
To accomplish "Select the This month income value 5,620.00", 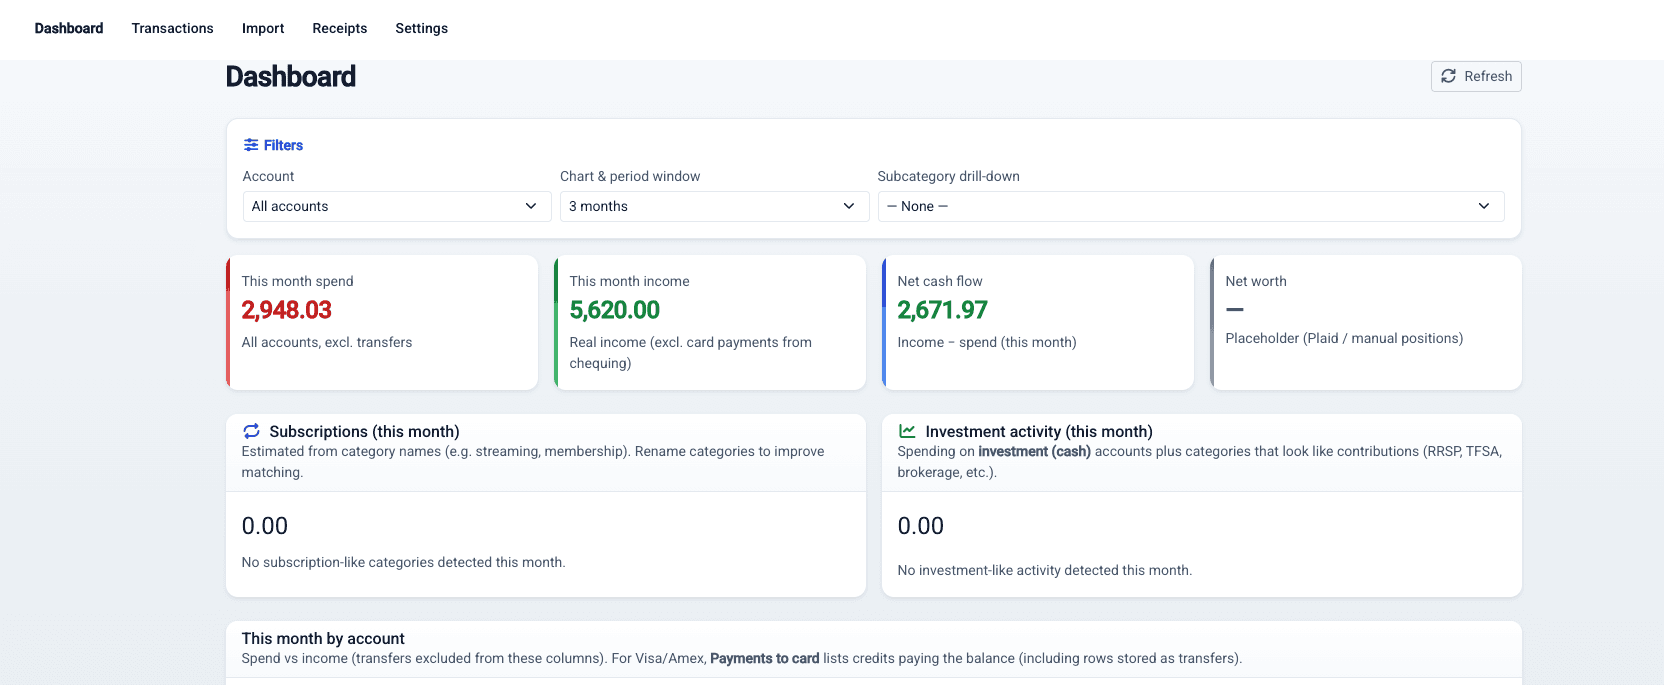I will point(615,310).
